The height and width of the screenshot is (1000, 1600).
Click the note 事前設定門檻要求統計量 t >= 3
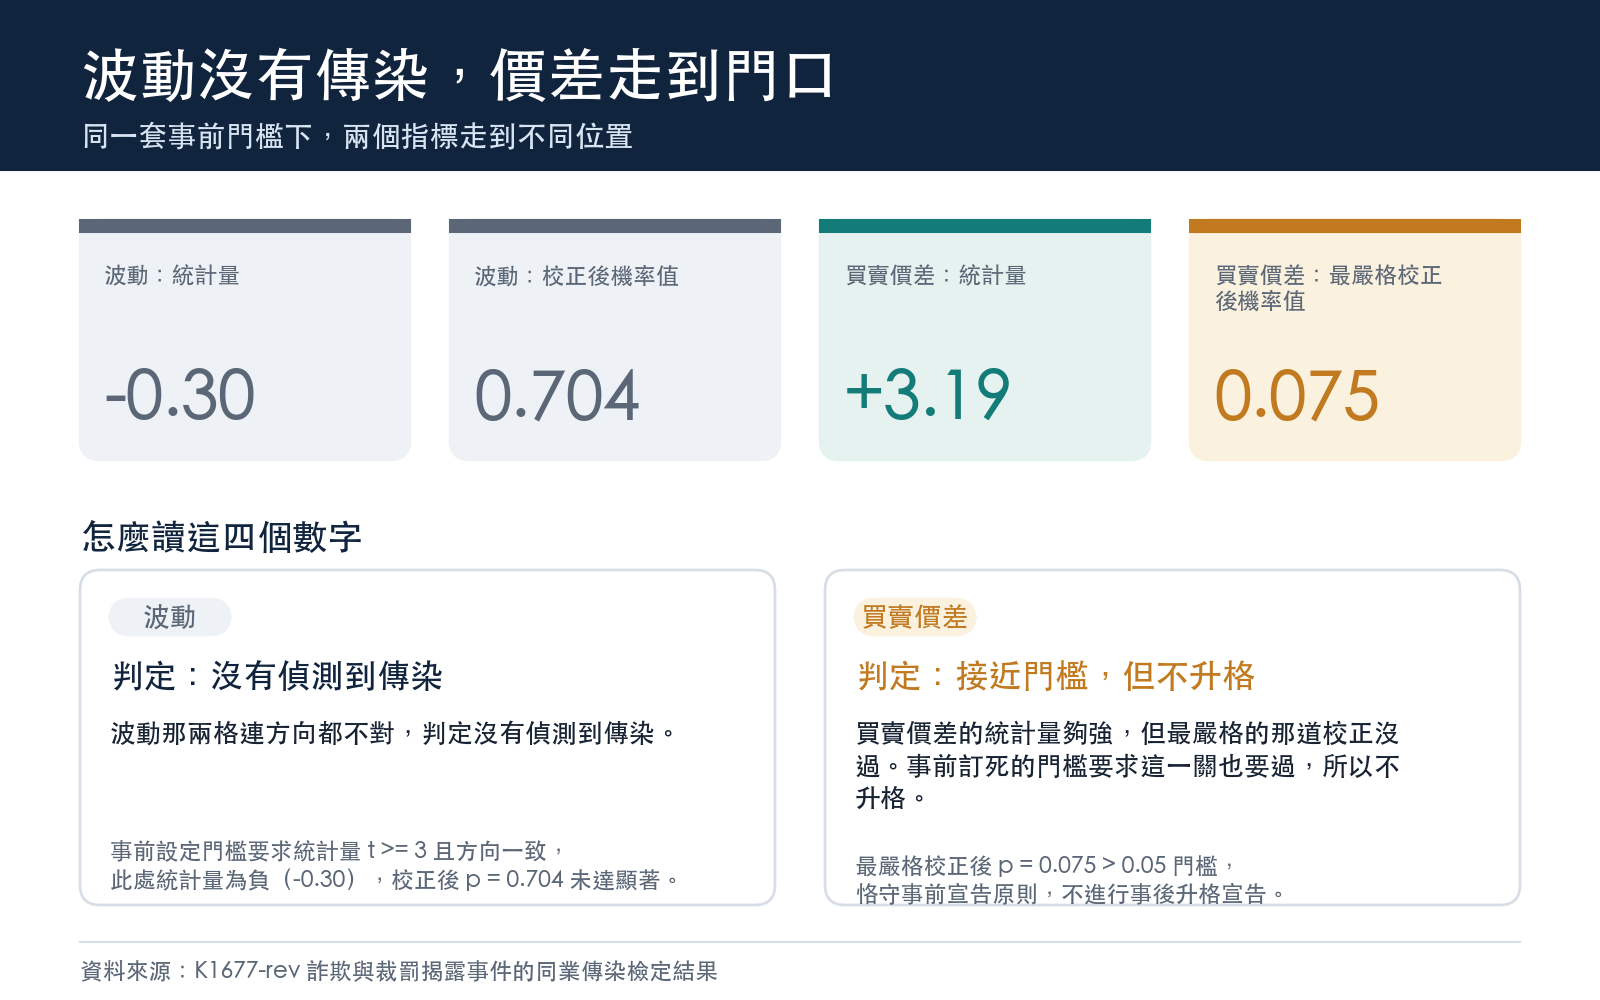[339, 851]
